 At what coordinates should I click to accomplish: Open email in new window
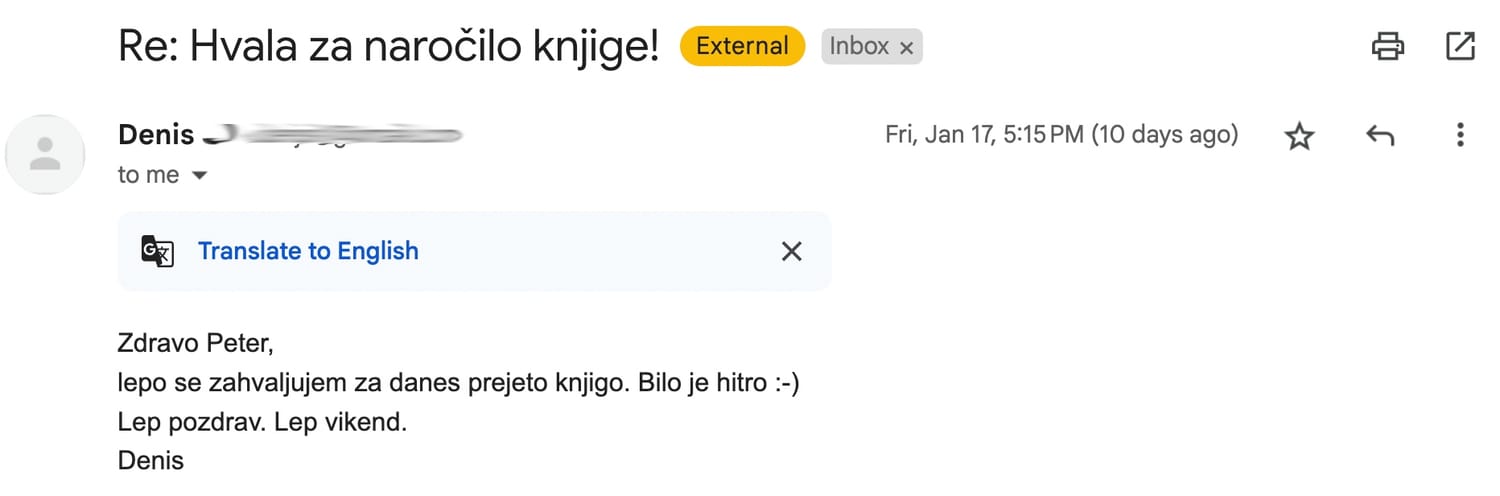tap(1460, 46)
